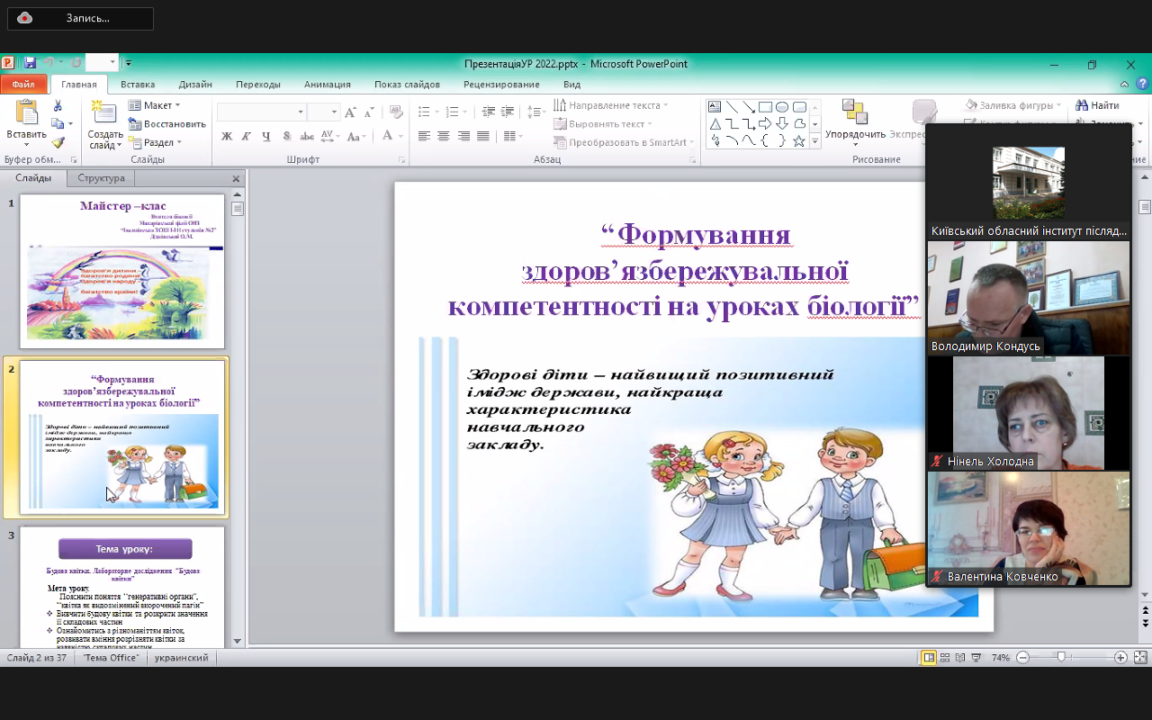Click the line spacing icon

[x=536, y=112]
